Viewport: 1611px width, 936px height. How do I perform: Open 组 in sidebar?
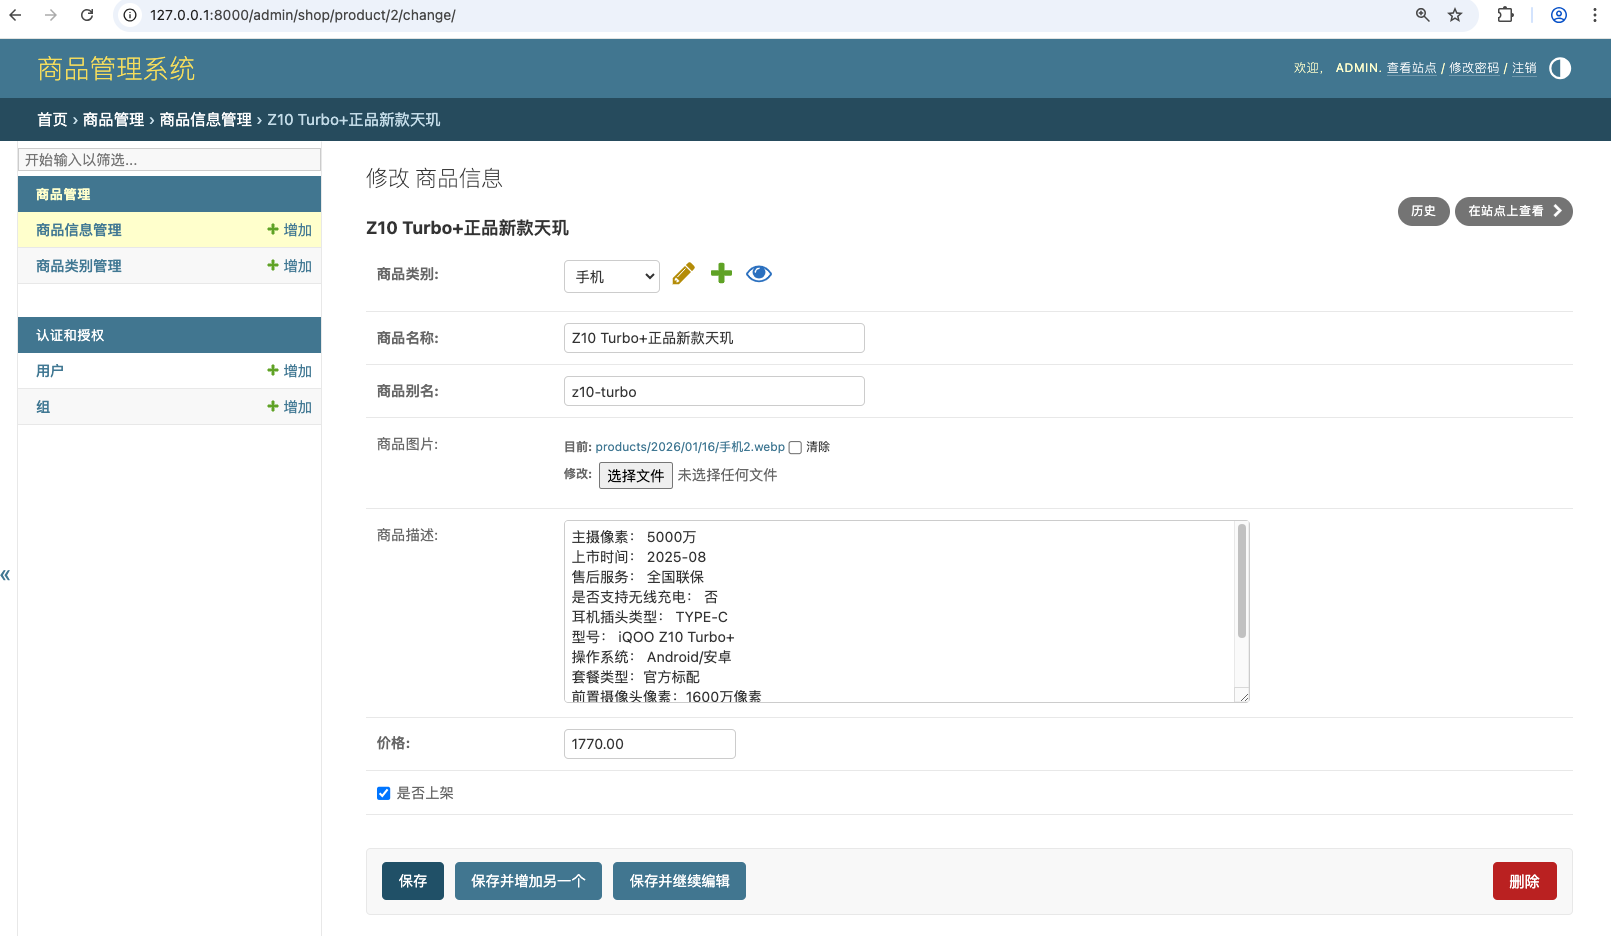click(x=43, y=407)
